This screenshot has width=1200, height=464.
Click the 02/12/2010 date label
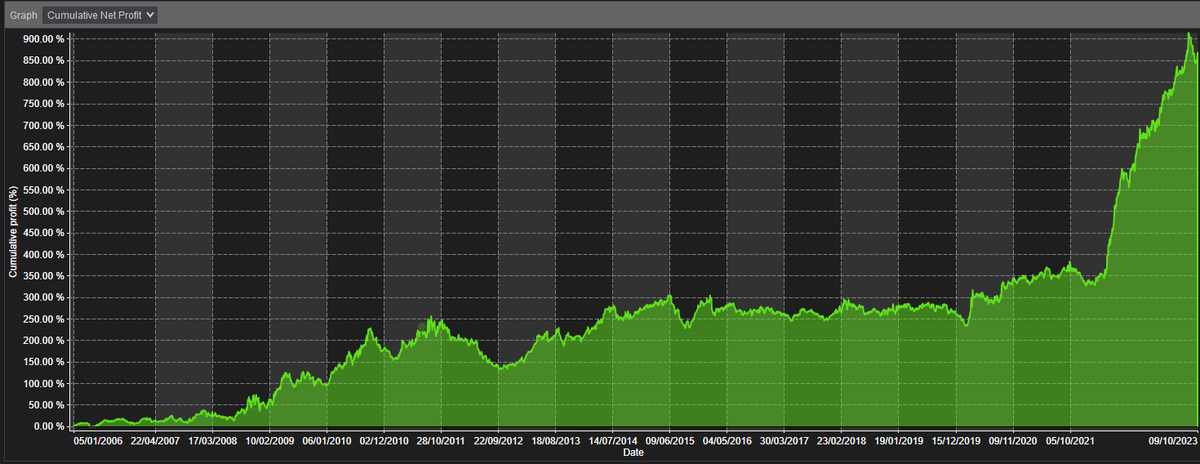coord(384,440)
